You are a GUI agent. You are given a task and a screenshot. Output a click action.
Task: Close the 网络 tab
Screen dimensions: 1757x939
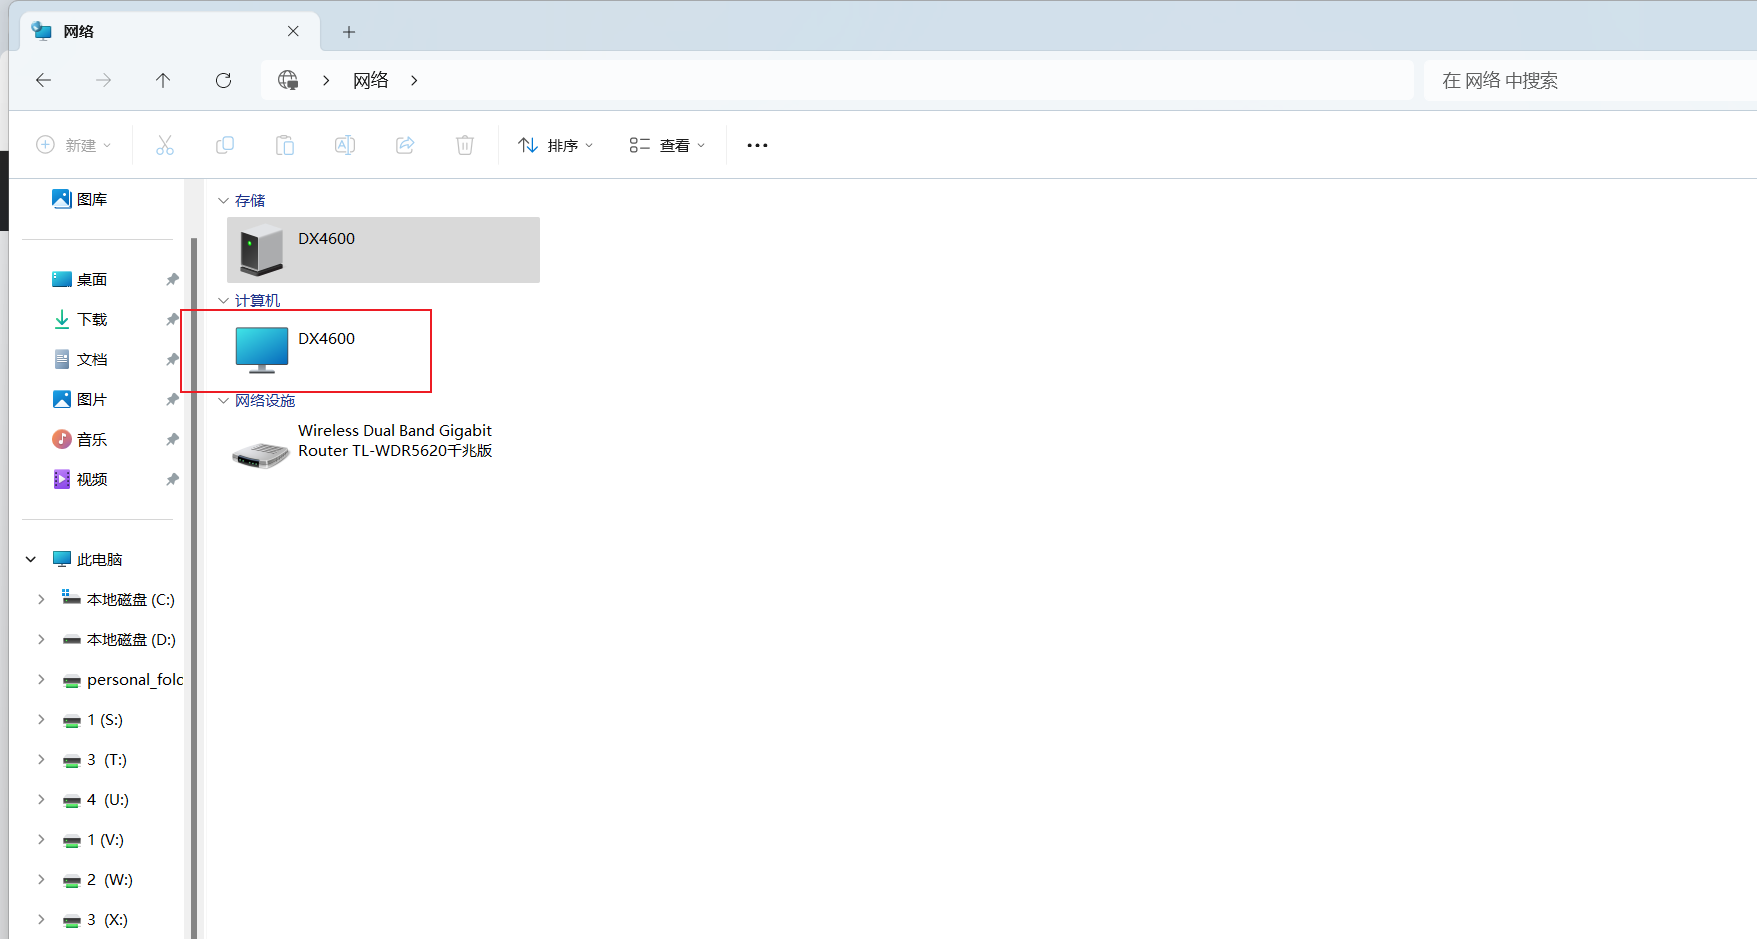click(293, 31)
